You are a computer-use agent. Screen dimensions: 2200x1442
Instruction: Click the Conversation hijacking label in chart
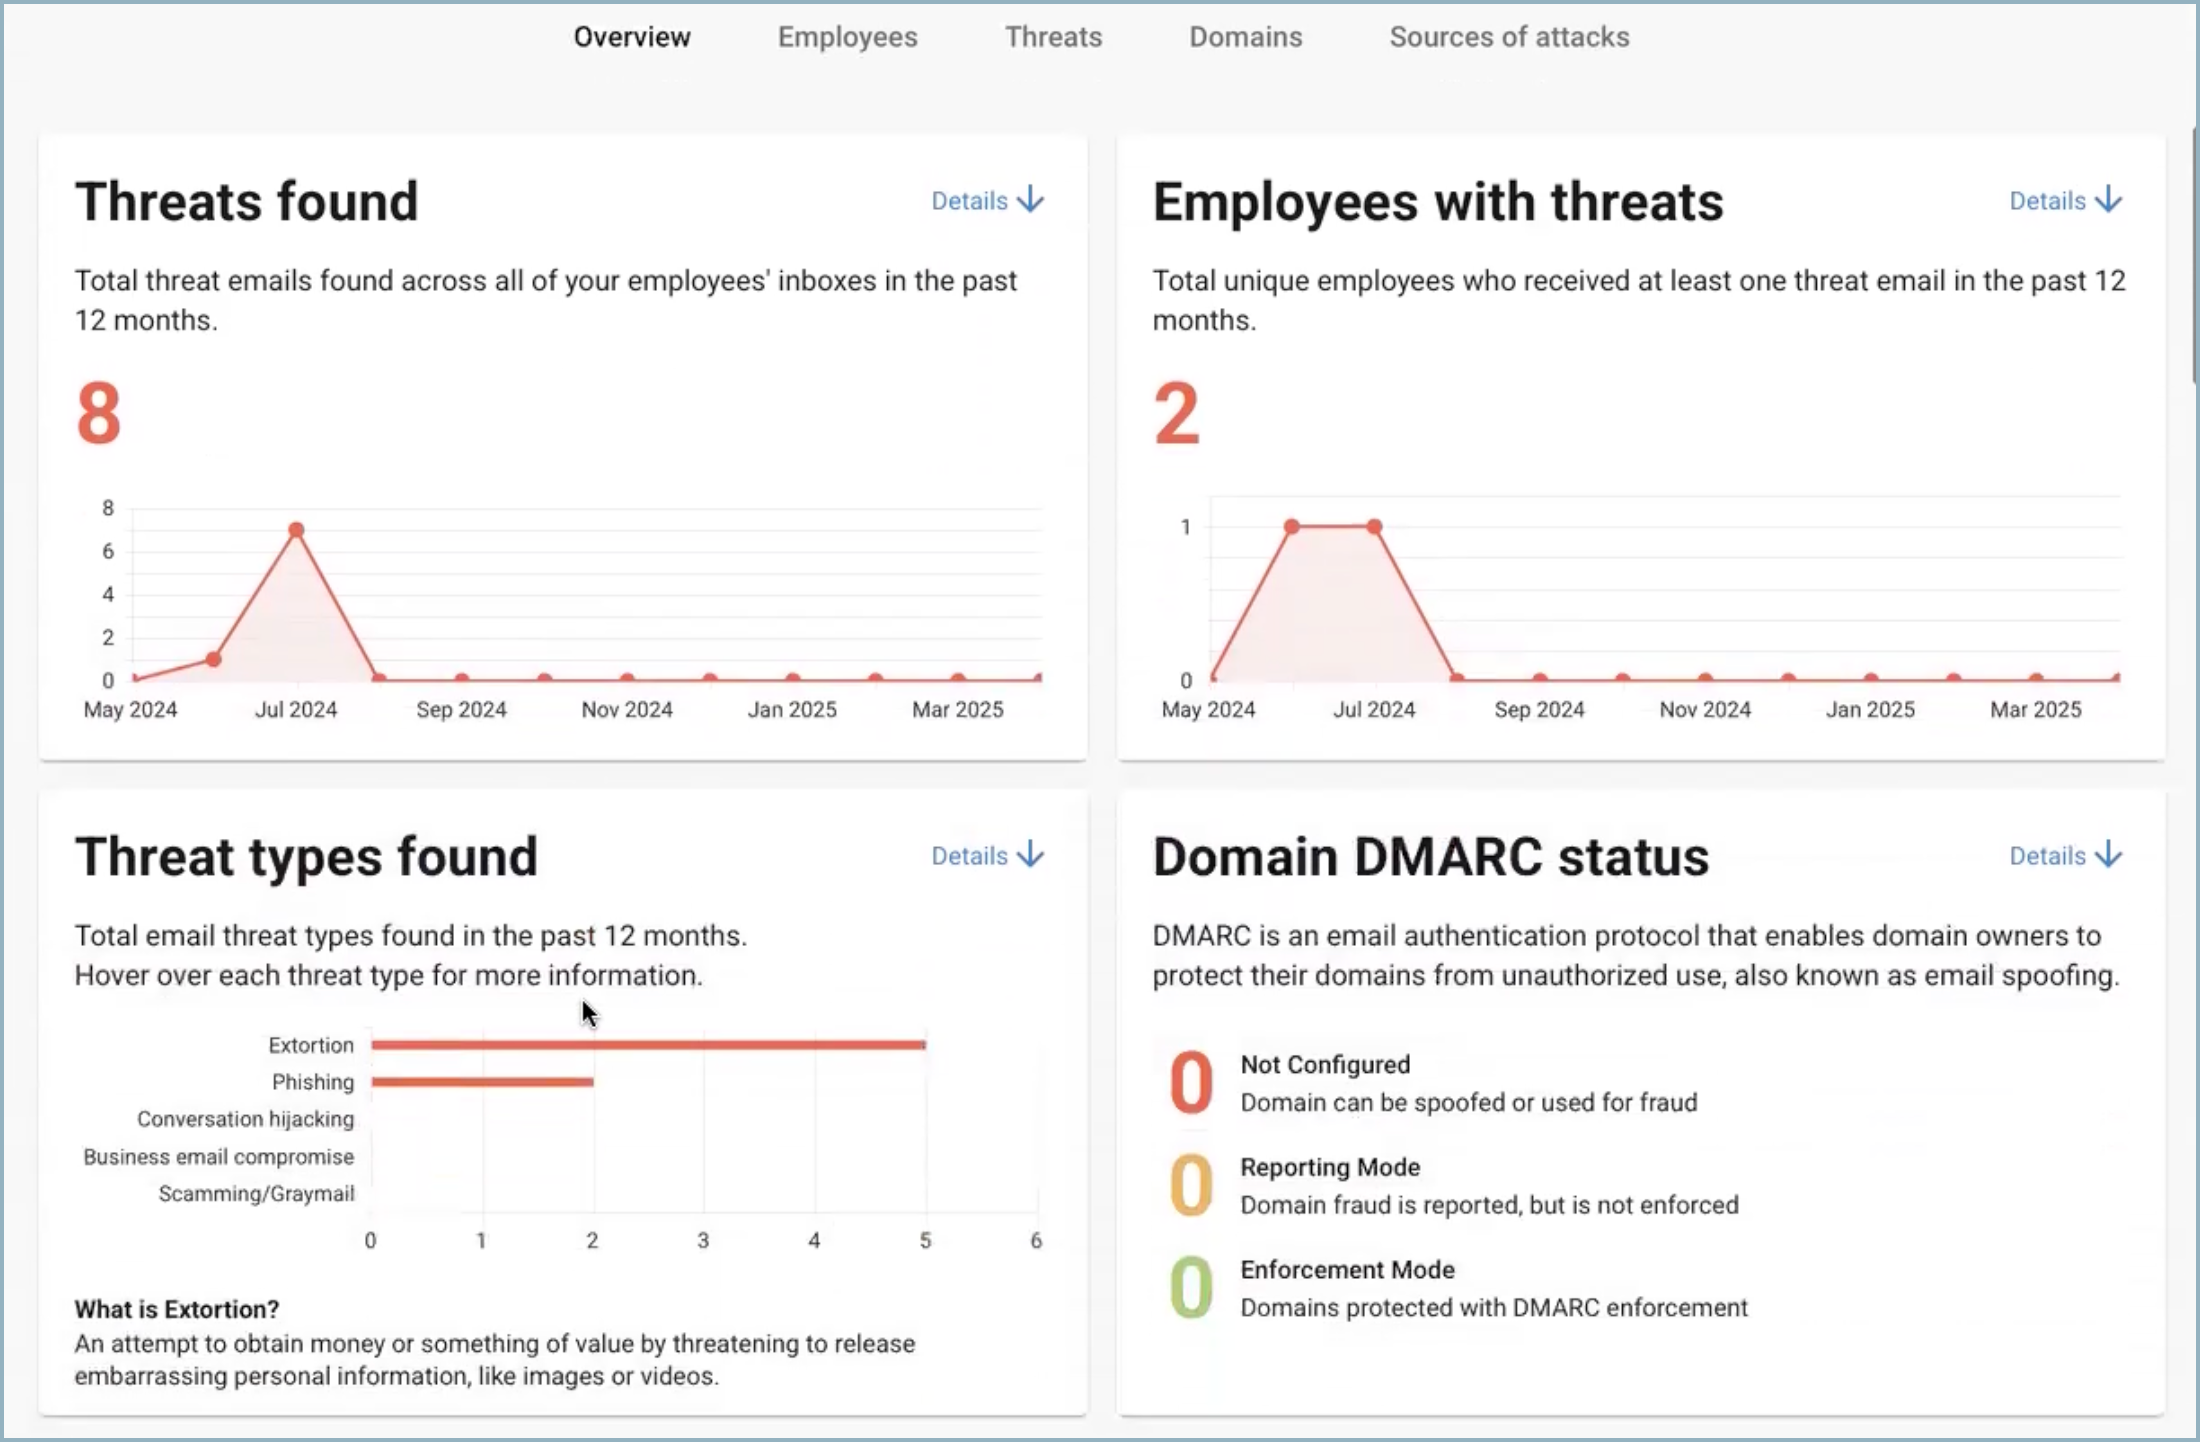(x=246, y=1119)
